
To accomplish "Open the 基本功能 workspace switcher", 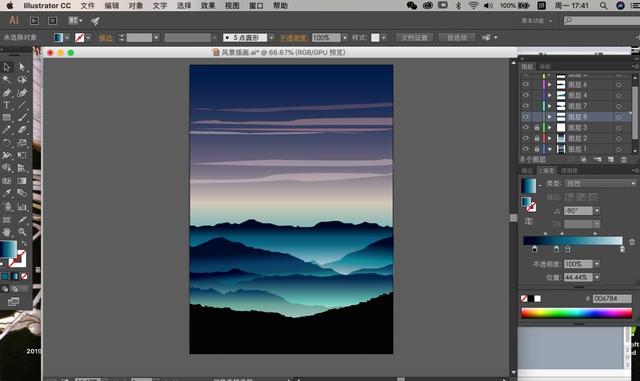I will pos(536,21).
